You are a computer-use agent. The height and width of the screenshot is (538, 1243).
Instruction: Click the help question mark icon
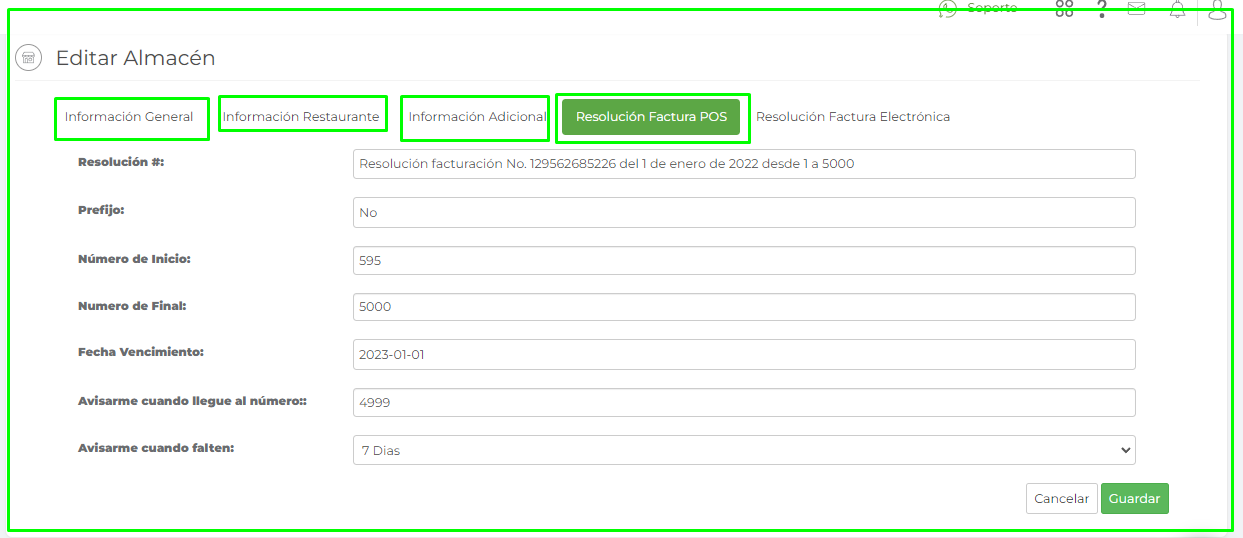point(1102,9)
